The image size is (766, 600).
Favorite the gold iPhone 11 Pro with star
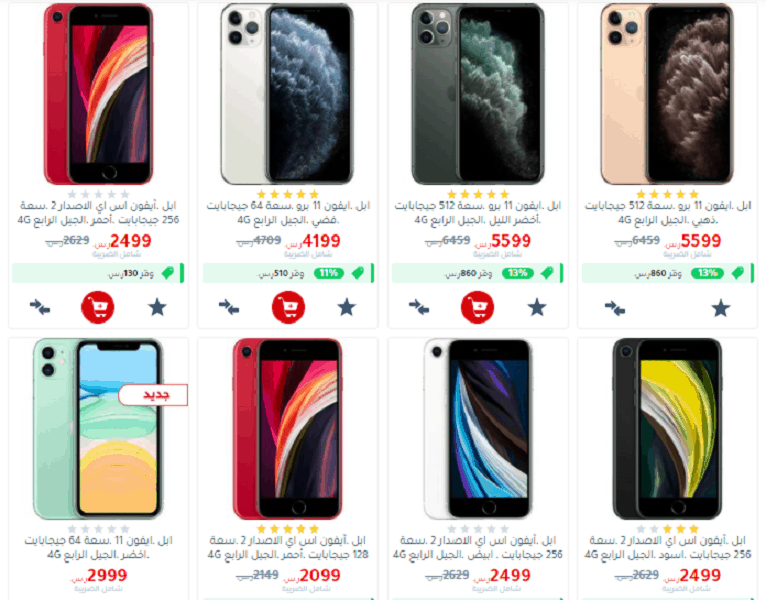(721, 308)
